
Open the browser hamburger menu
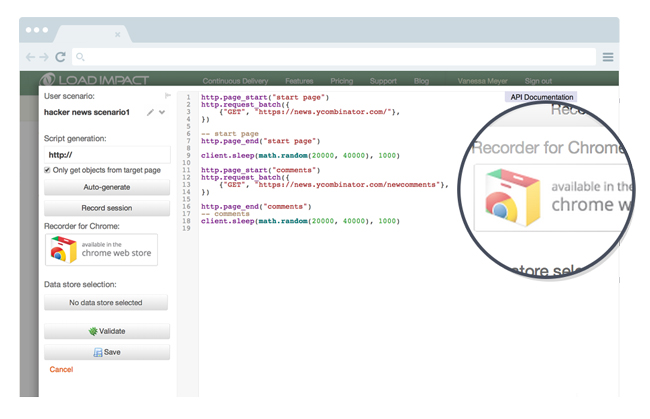tap(608, 57)
